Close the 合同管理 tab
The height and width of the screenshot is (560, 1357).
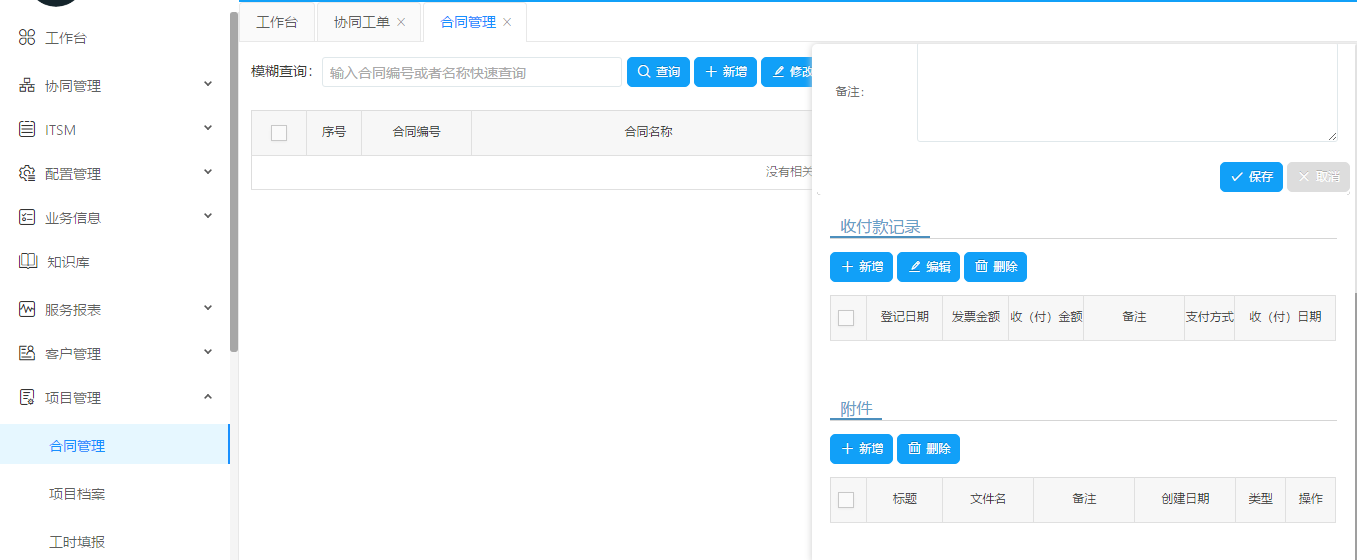507,22
